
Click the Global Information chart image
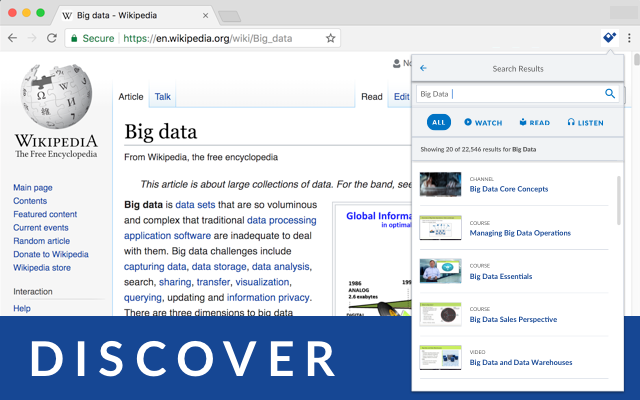click(373, 259)
